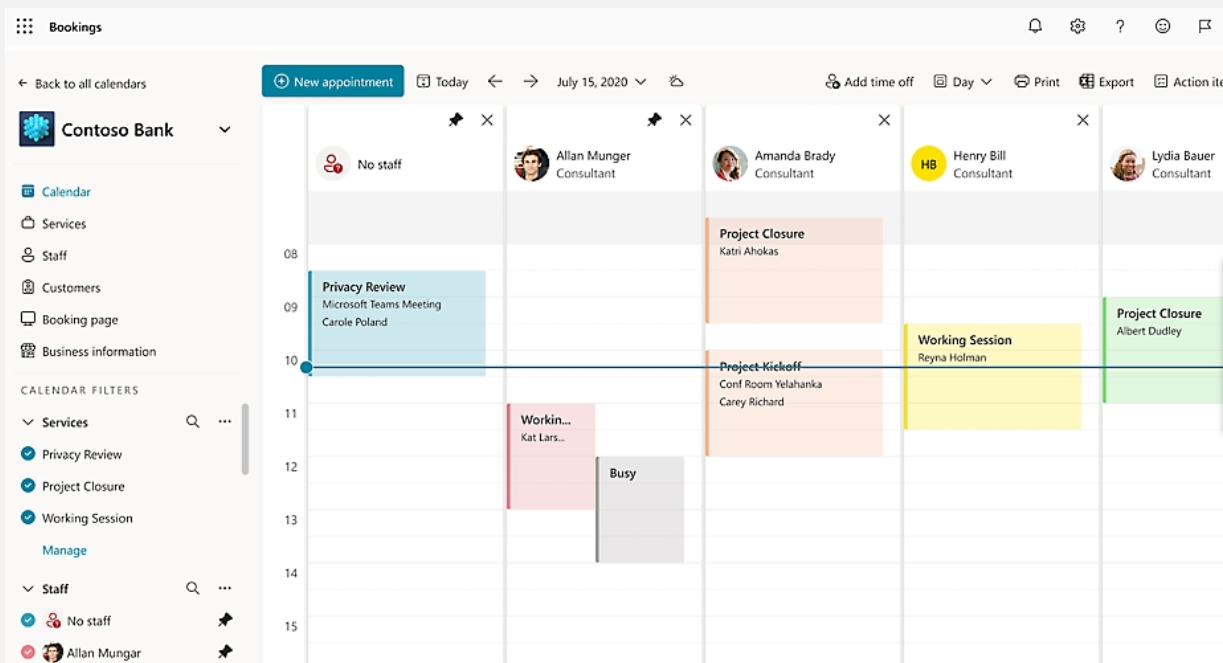This screenshot has width=1223, height=663.
Task: Open Lydia Bauer's Project Closure appointment
Action: (x=1162, y=350)
